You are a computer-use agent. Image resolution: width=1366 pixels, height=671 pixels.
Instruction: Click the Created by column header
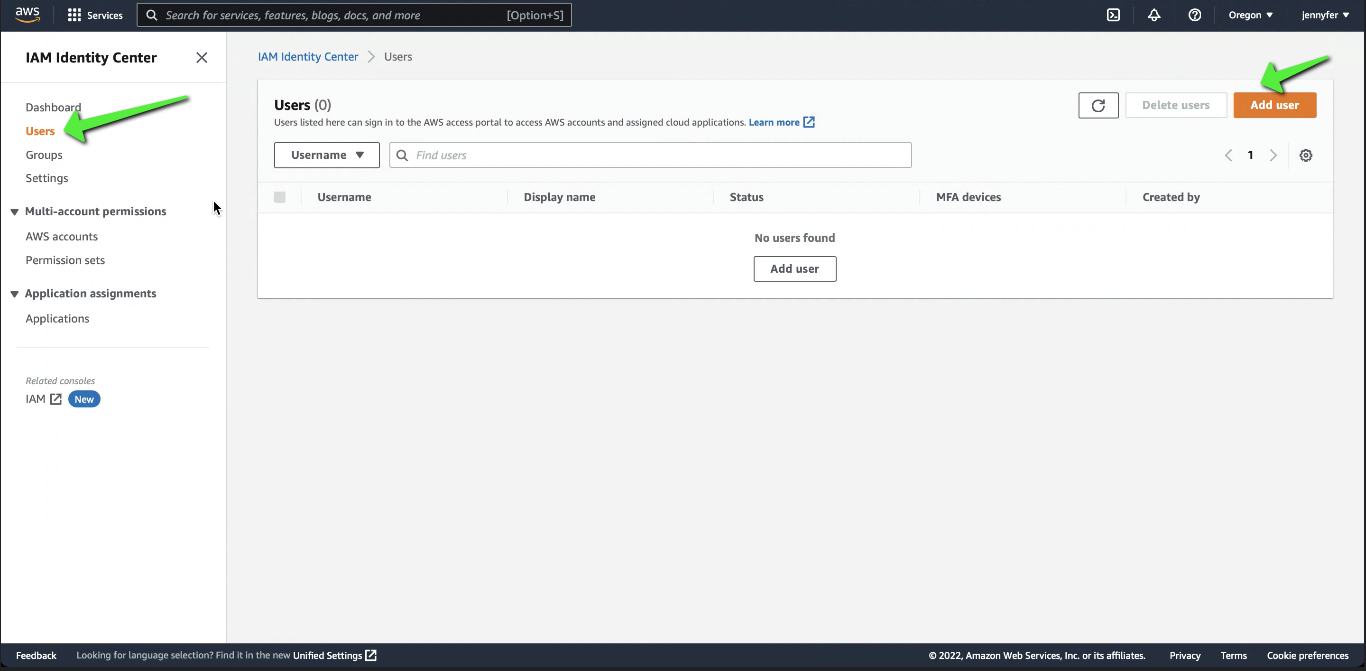(1171, 197)
